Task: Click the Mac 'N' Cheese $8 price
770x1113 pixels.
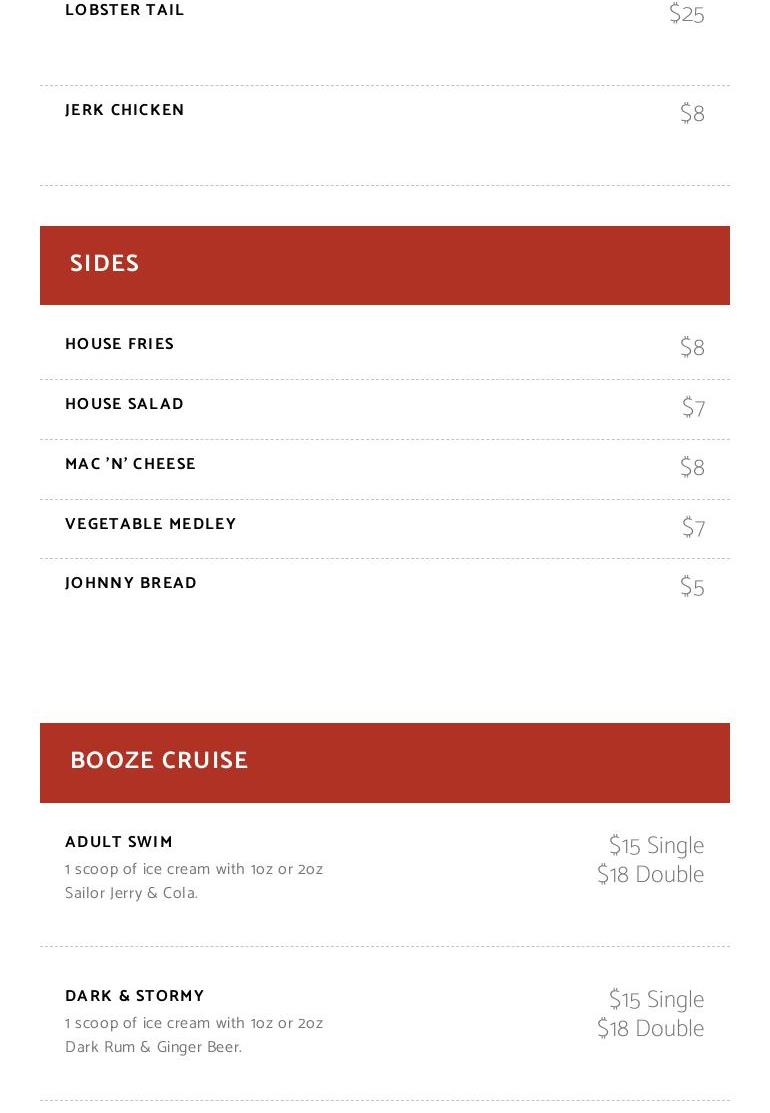Action: coord(692,468)
